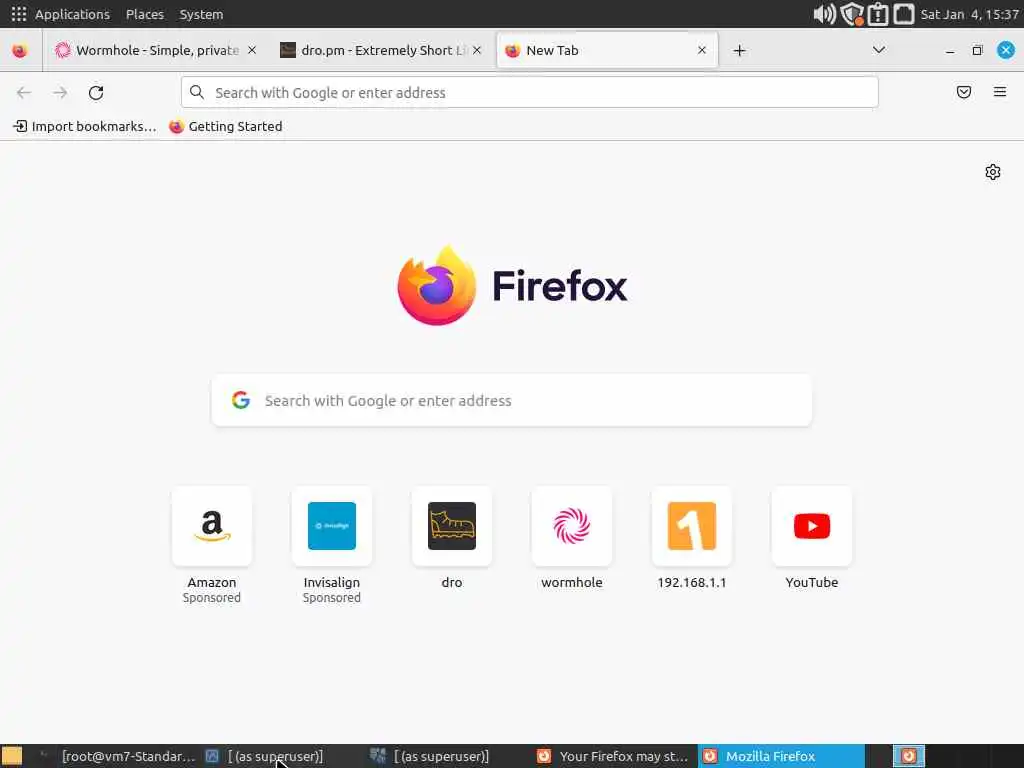
Task: Close the Wormhole tab
Action: pos(252,50)
